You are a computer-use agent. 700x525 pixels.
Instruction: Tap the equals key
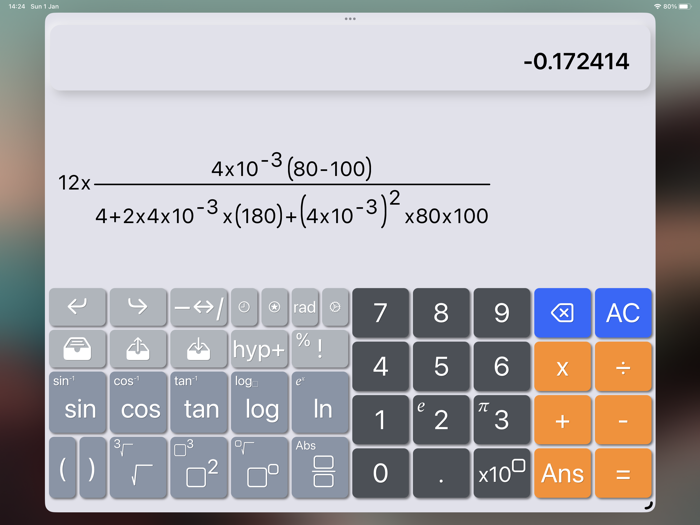[623, 473]
